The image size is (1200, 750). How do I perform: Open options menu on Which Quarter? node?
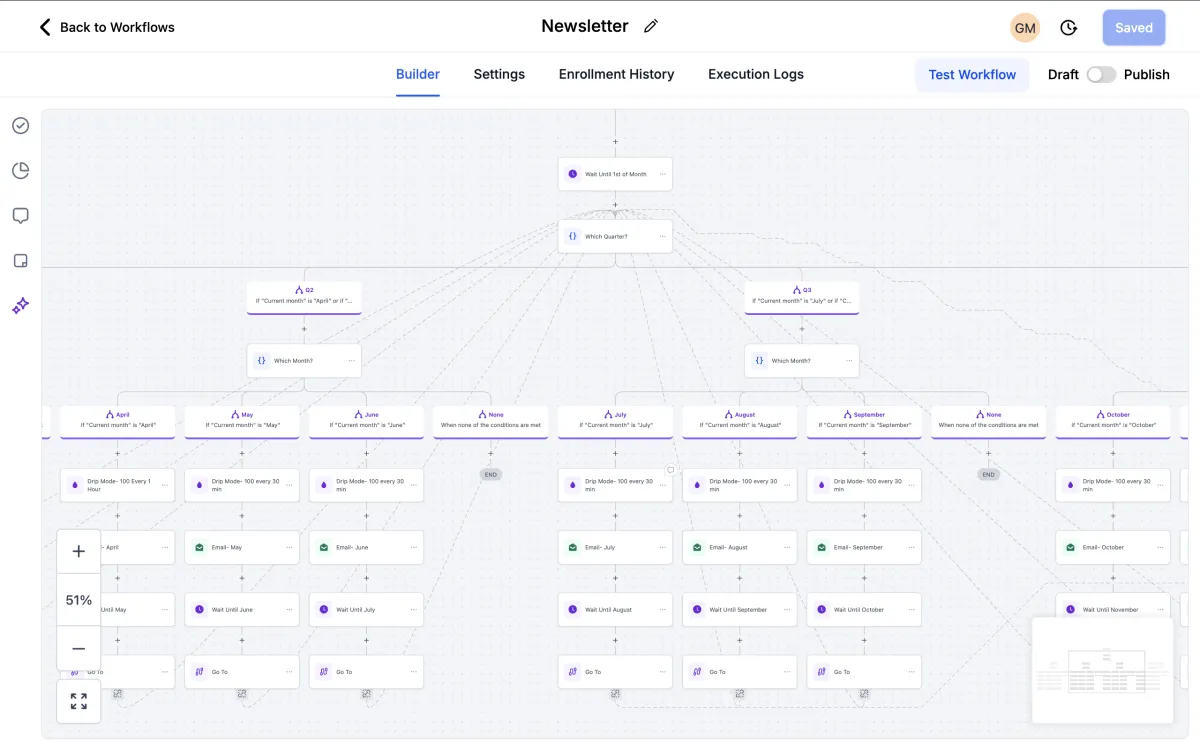pos(662,237)
